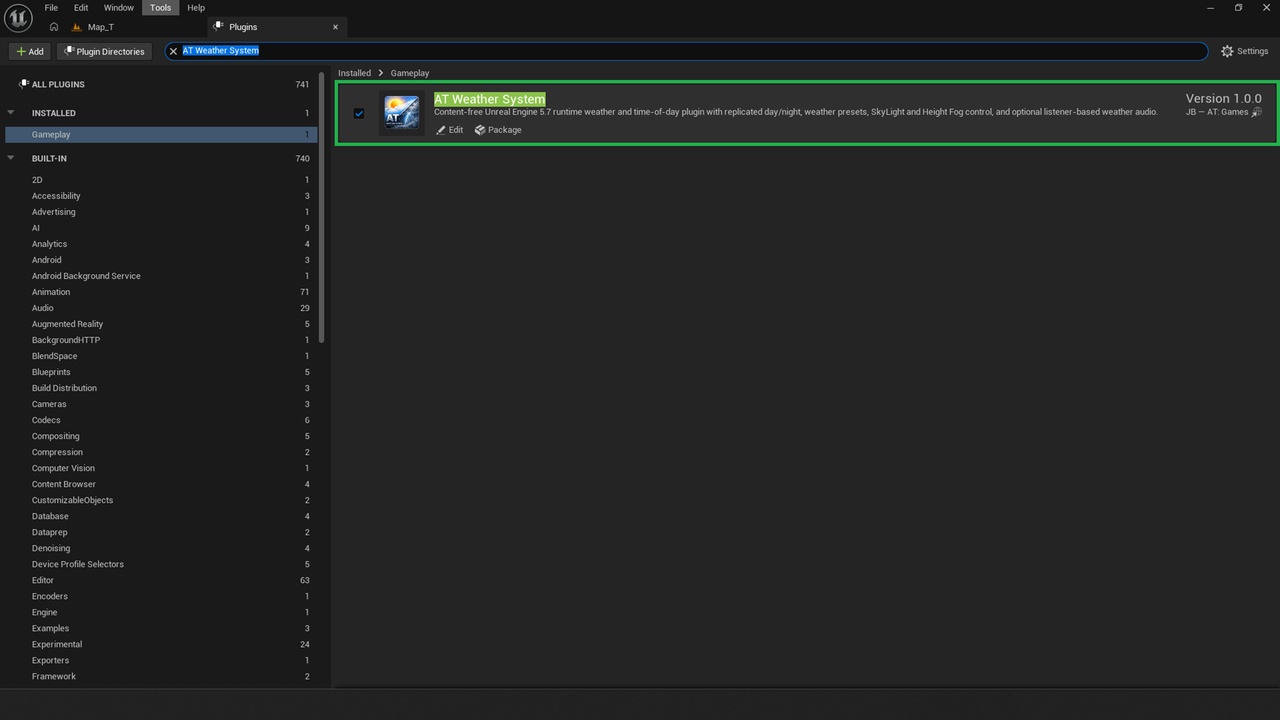Select the Advertising category

pos(160,212)
